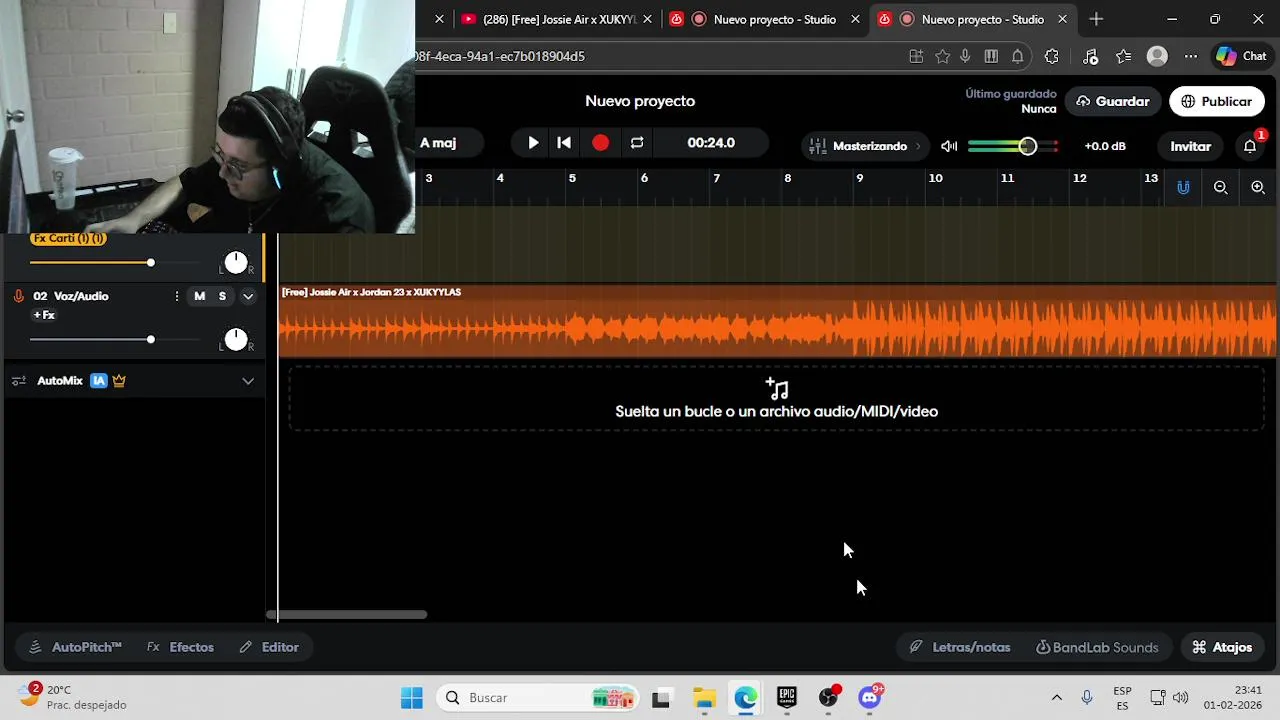Click the AutoMix mixer icon
The image size is (1280, 720).
[x=19, y=381]
